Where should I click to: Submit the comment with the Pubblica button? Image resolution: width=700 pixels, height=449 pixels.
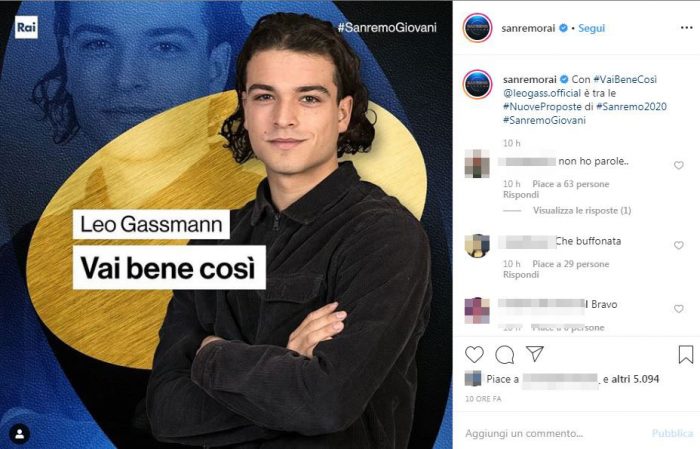tap(672, 433)
